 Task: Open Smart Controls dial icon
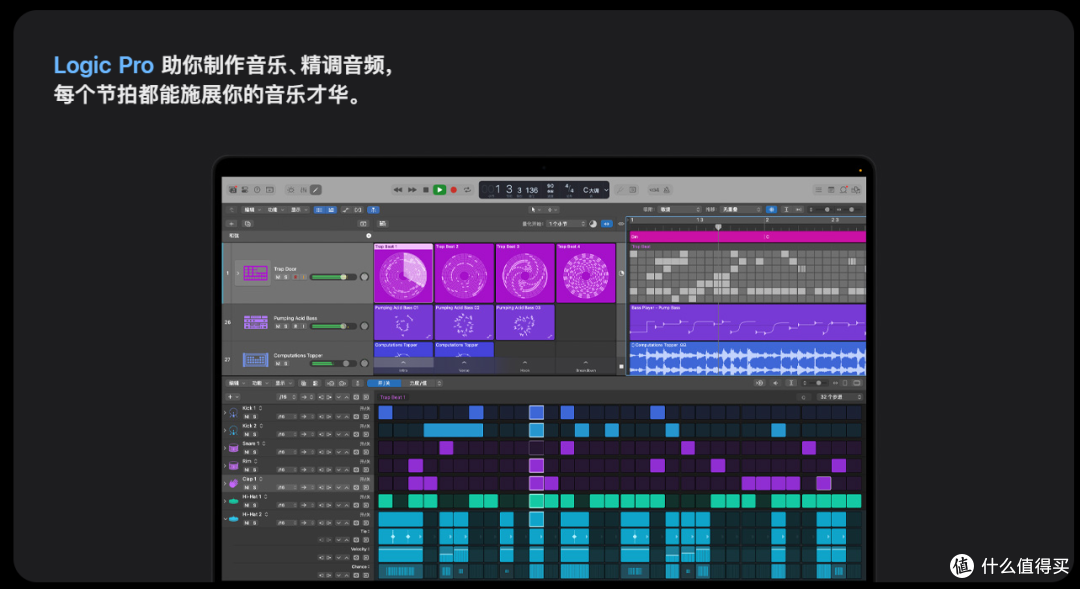click(291, 190)
